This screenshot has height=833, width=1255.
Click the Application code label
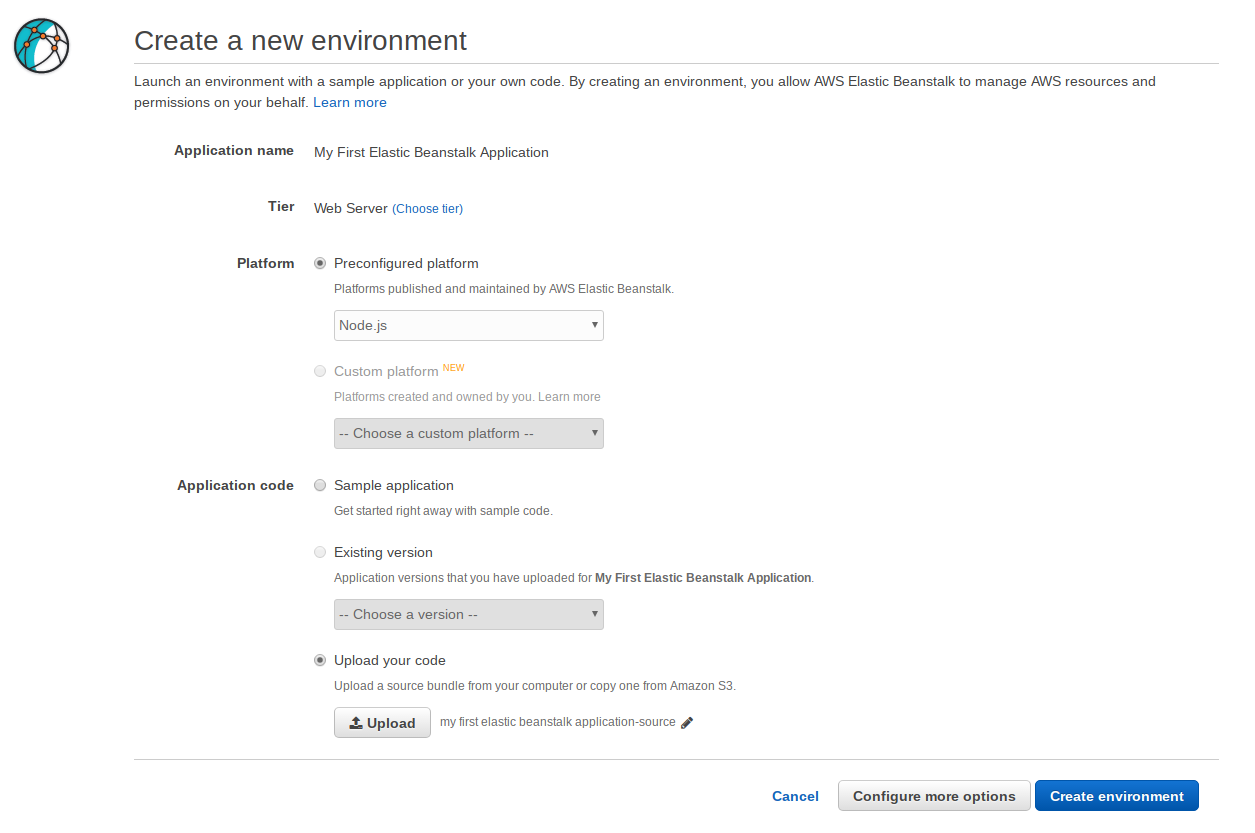tap(235, 485)
